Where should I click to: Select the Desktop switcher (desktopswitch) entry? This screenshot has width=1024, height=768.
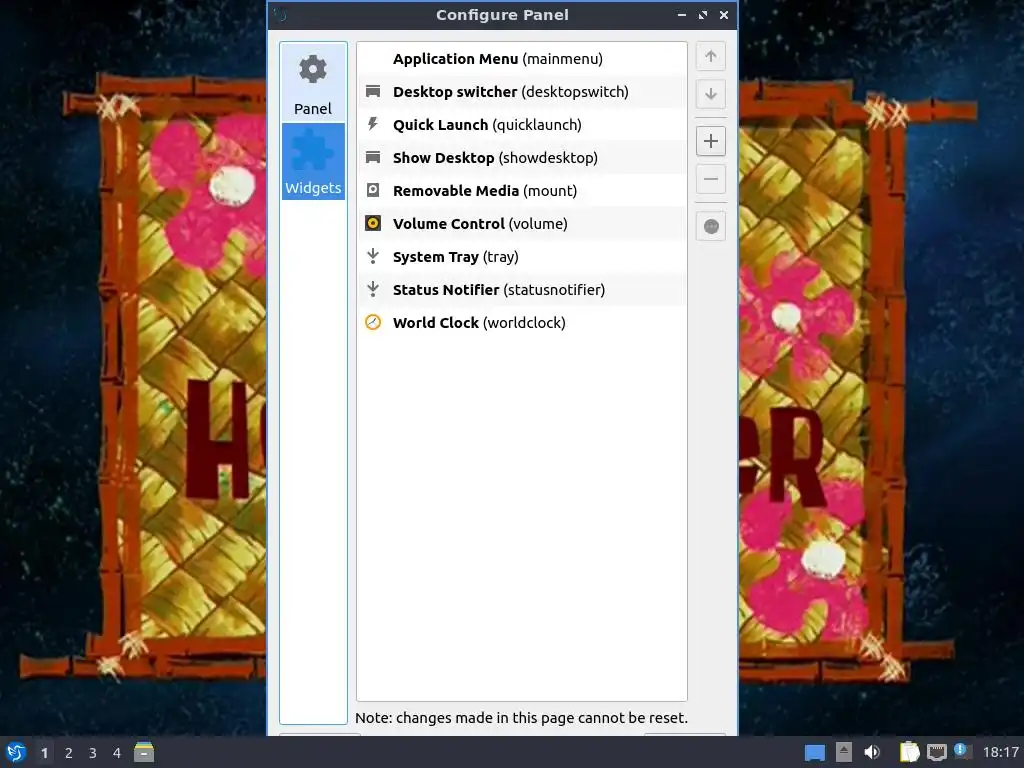(x=522, y=92)
